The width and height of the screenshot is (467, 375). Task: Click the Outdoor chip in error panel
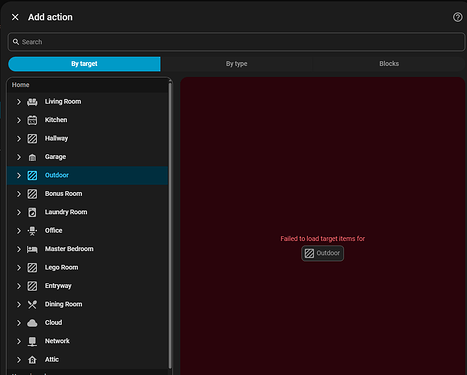[x=322, y=253]
